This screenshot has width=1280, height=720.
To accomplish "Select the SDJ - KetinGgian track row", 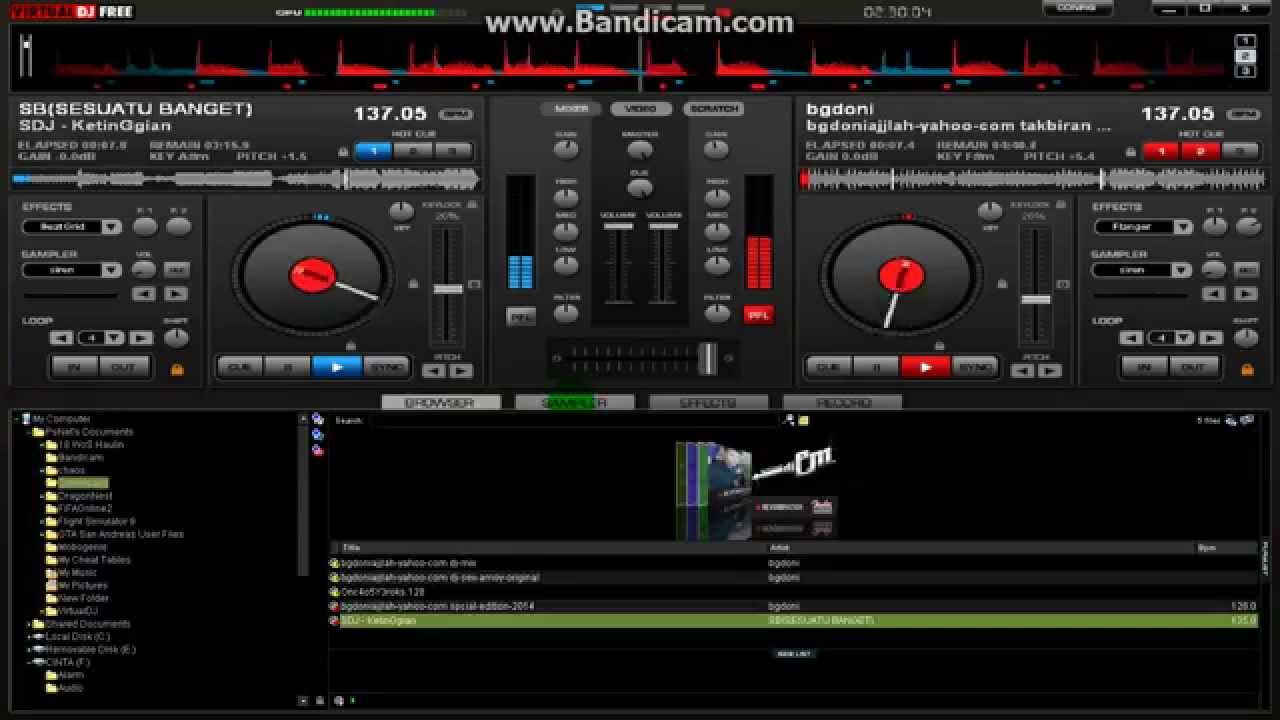I will [793, 621].
